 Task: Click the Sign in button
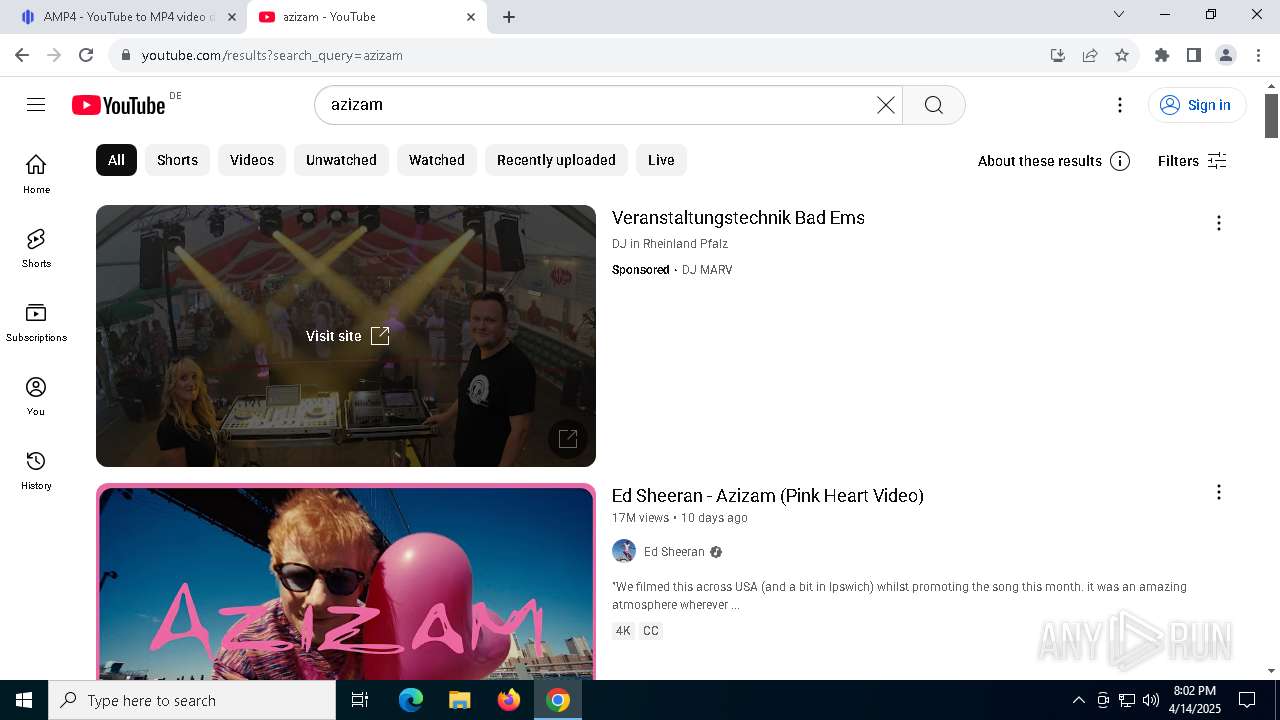click(x=1197, y=105)
